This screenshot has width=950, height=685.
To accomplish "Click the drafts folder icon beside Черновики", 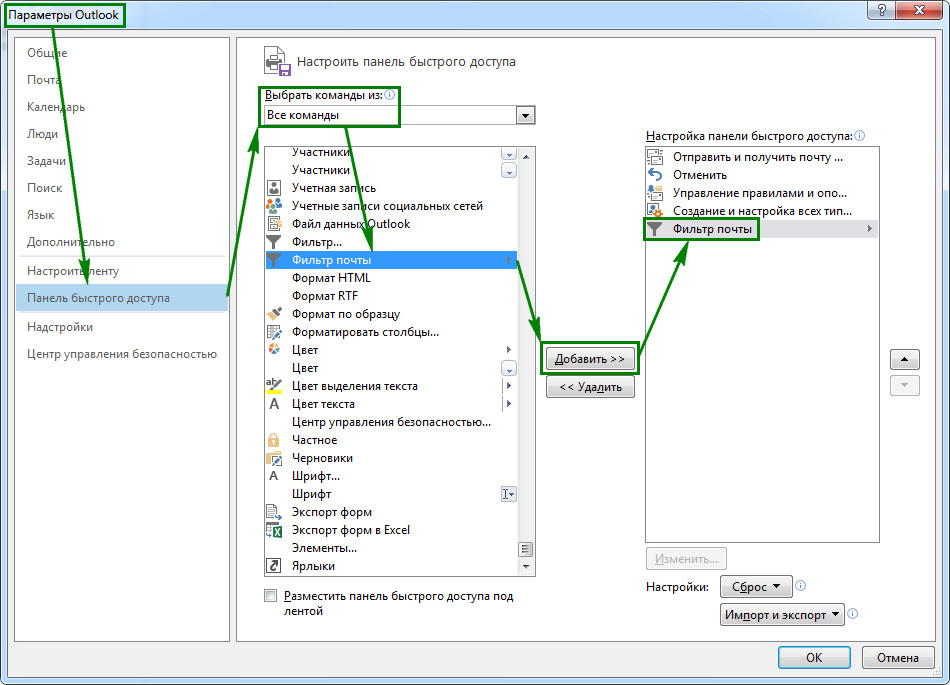I will coord(274,458).
